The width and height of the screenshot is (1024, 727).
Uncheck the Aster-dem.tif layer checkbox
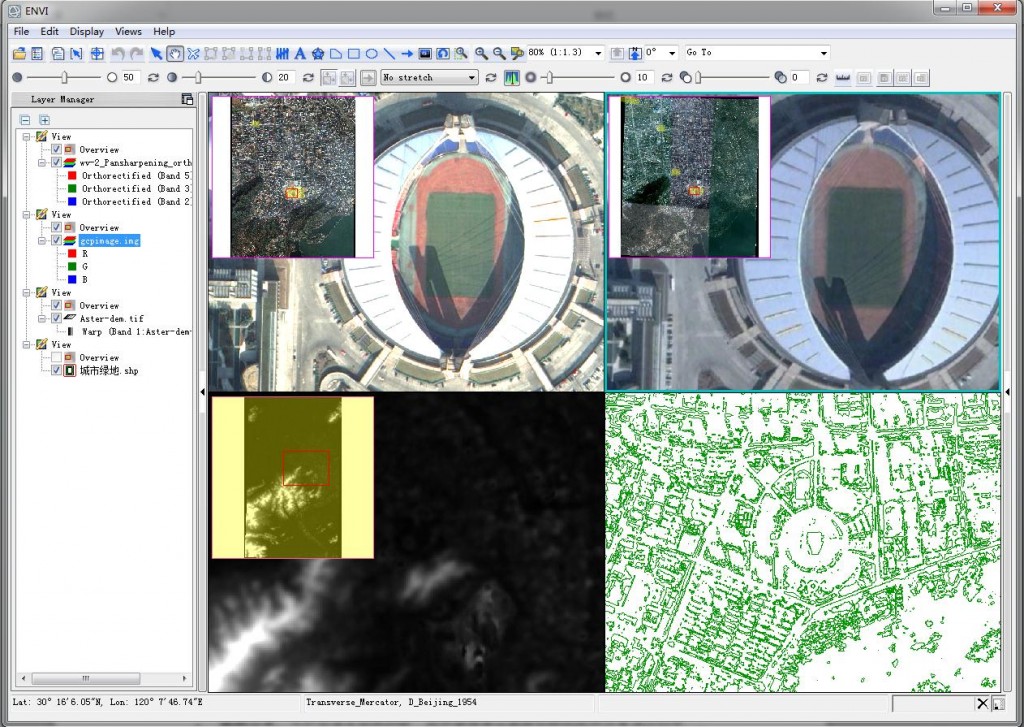[x=56, y=318]
